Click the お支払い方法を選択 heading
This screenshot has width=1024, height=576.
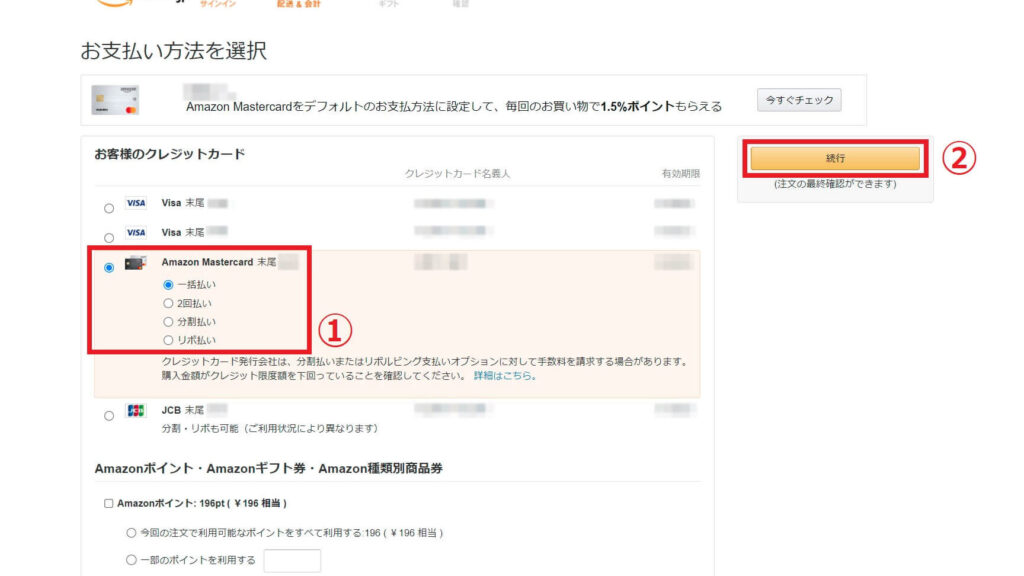click(174, 50)
